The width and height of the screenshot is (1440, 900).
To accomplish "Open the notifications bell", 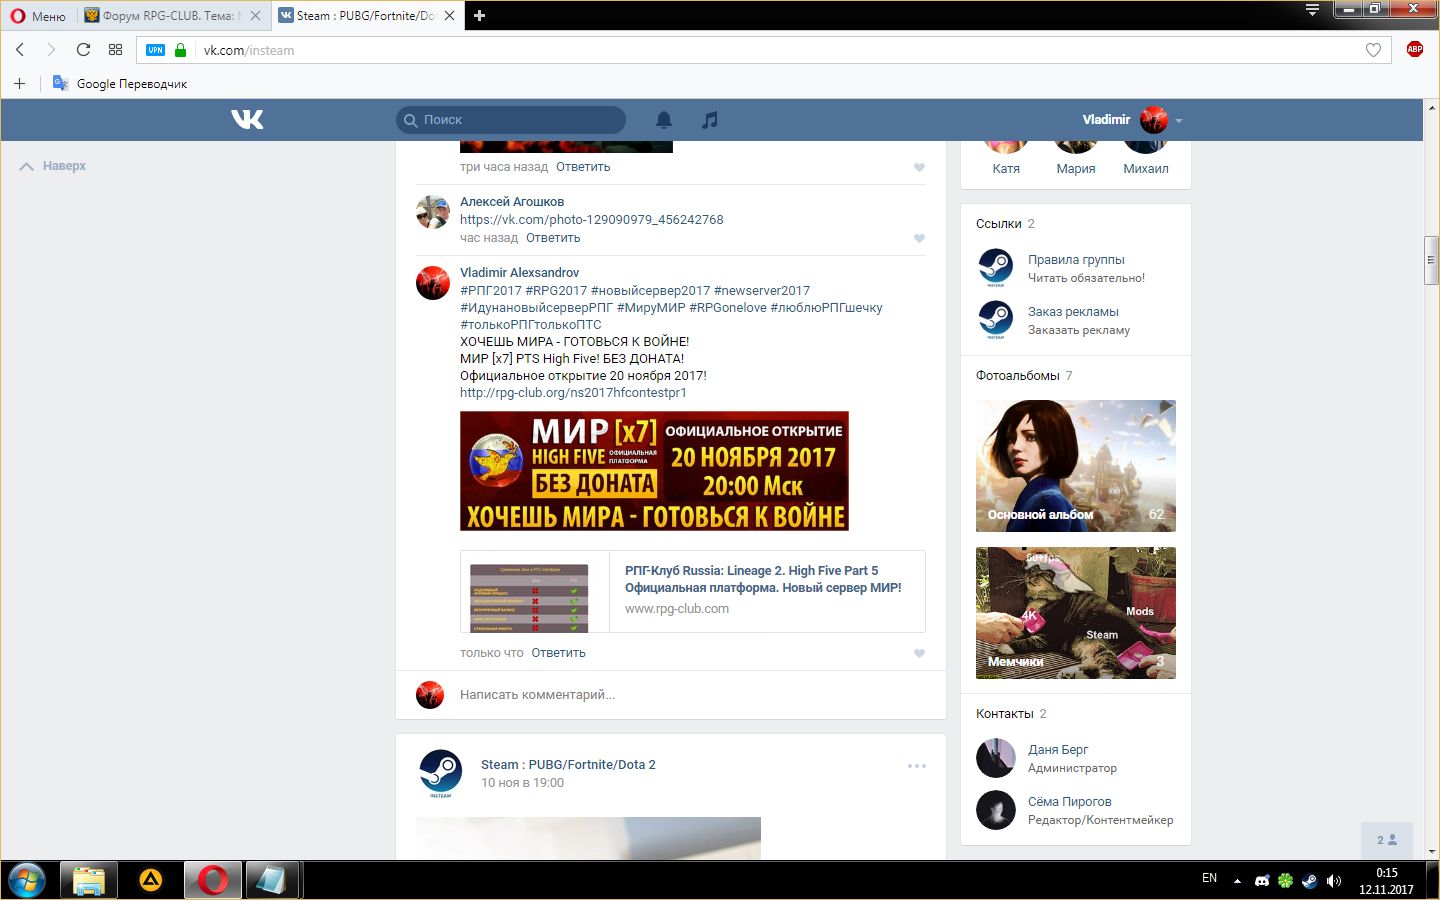I will click(664, 120).
